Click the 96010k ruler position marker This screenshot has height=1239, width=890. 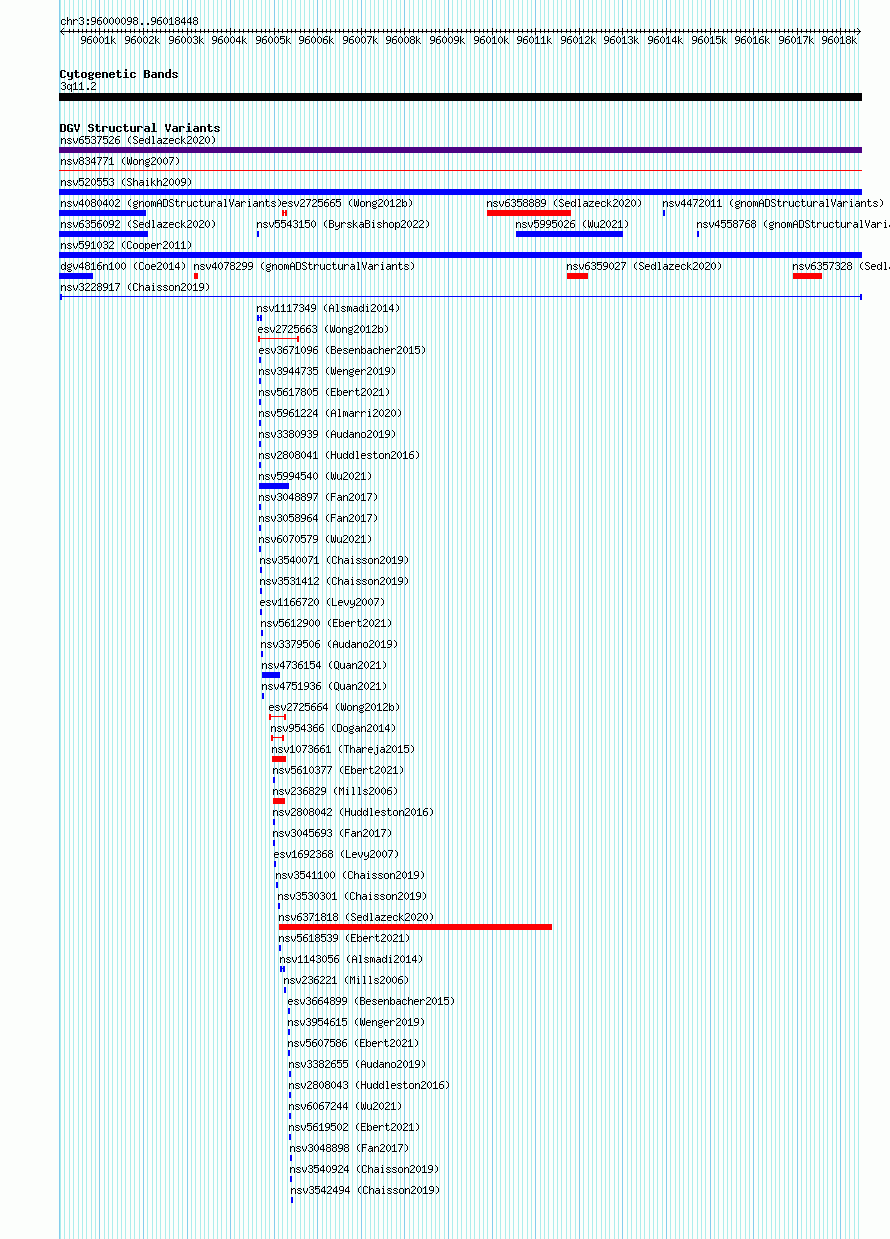pyautogui.click(x=490, y=40)
